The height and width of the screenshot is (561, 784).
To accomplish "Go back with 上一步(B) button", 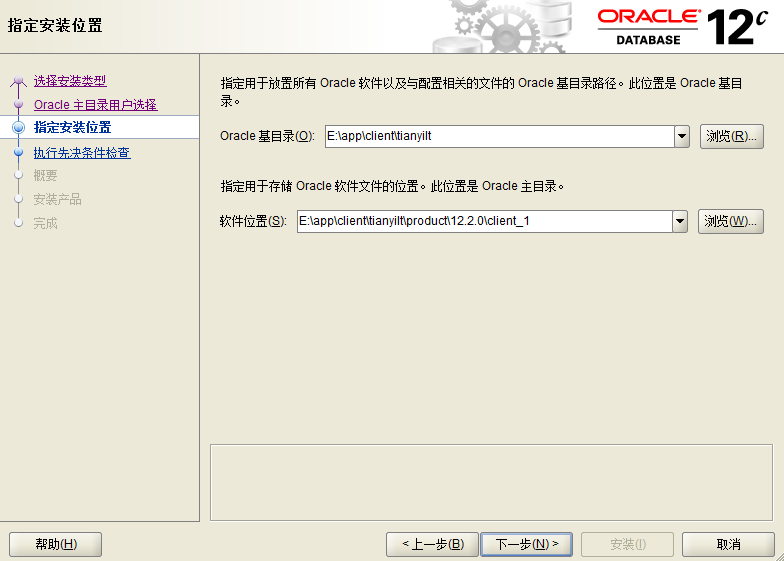I will [432, 544].
